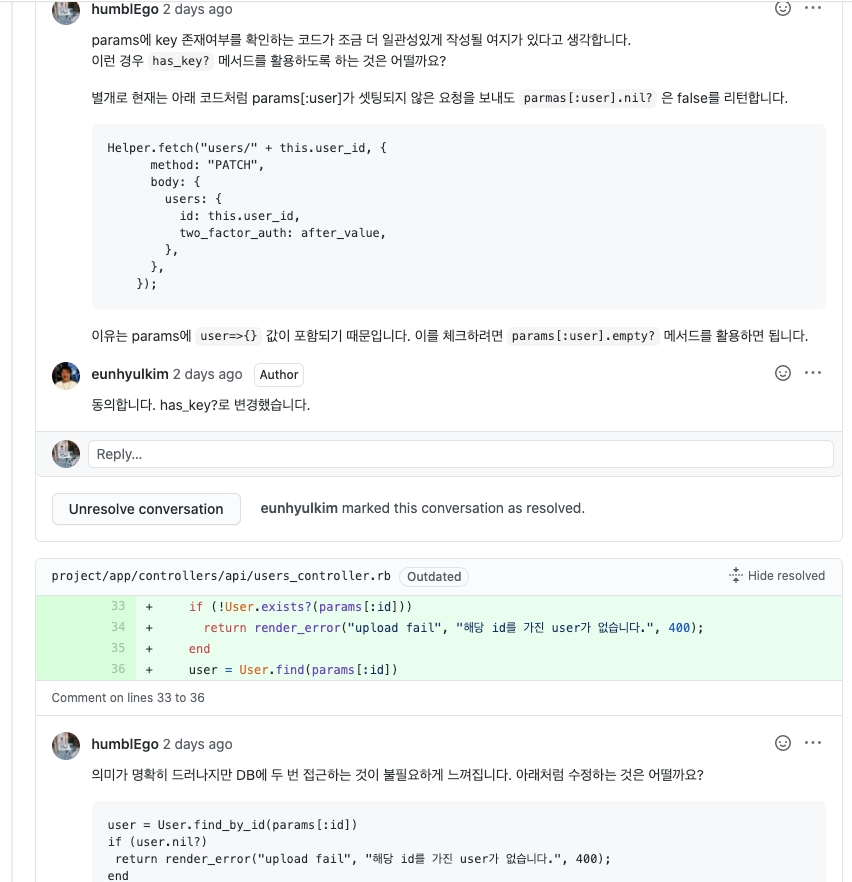Click humblEgo's avatar on the lower comment
This screenshot has width=852, height=882.
coord(66,745)
